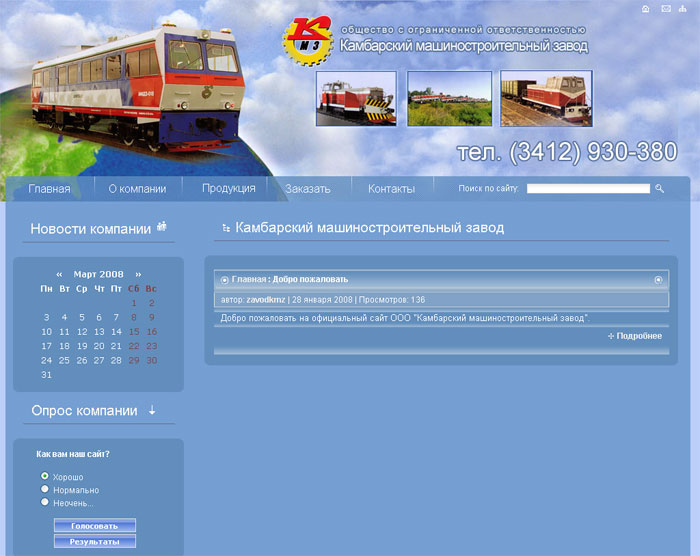
Task: Click round icon at right of article header
Action: (658, 280)
